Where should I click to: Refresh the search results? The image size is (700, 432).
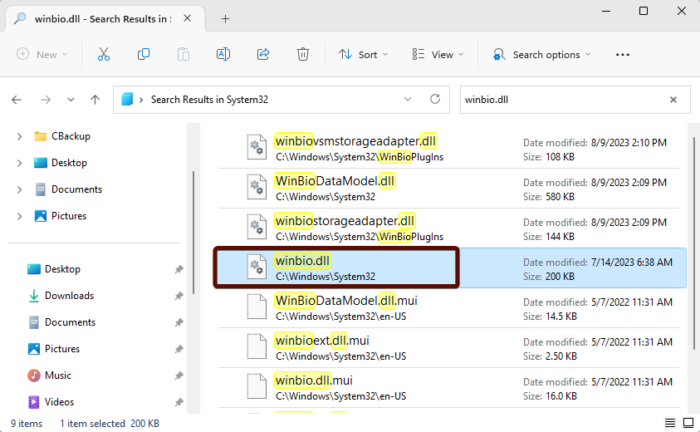[x=434, y=99]
